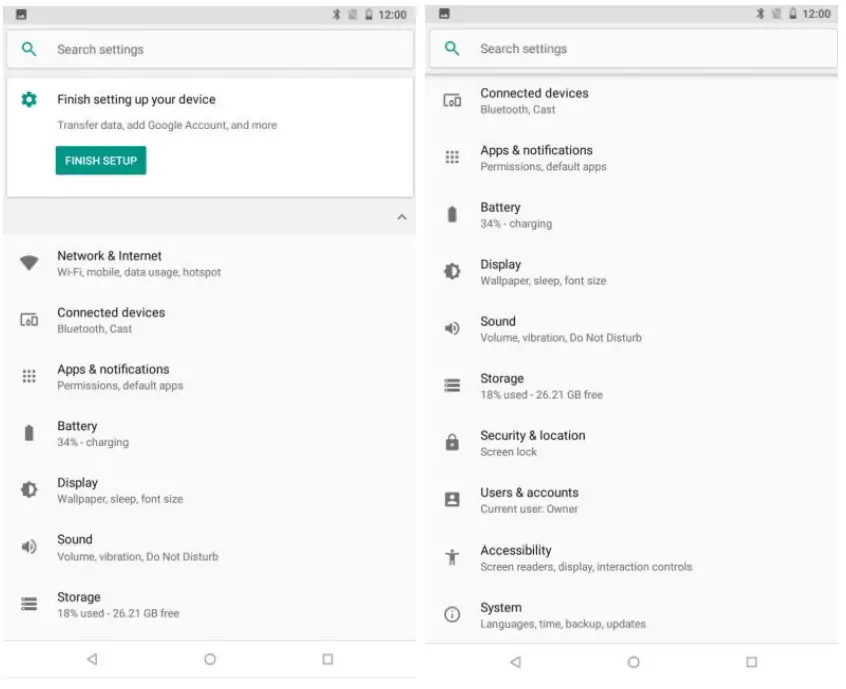846x689 pixels.
Task: Open Display settings in left screen
Action: click(210, 490)
